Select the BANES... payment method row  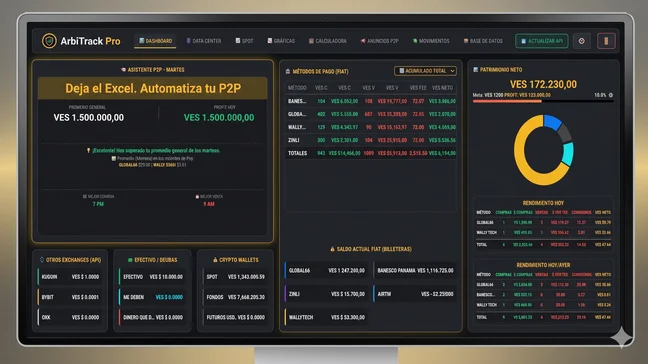(x=371, y=101)
